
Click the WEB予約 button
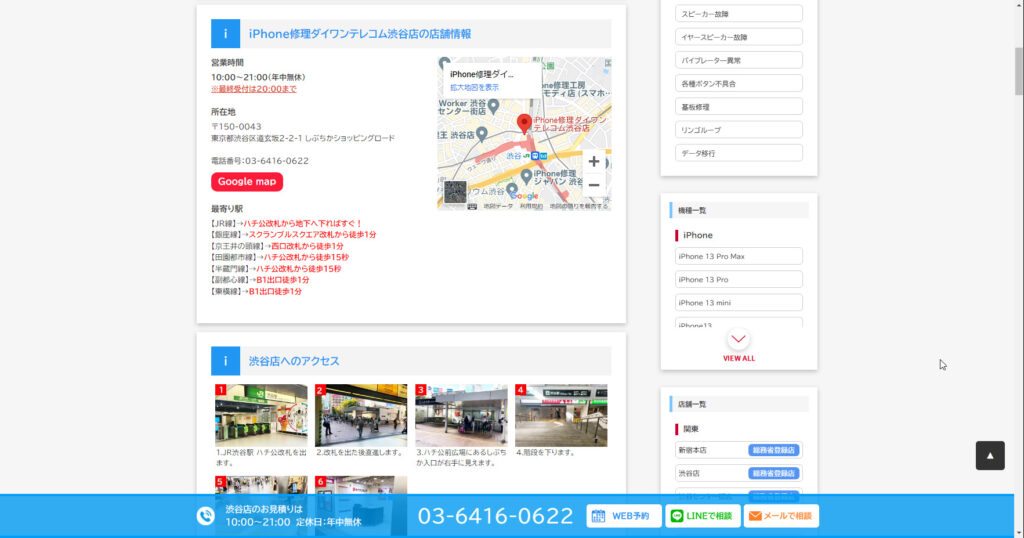pos(624,516)
